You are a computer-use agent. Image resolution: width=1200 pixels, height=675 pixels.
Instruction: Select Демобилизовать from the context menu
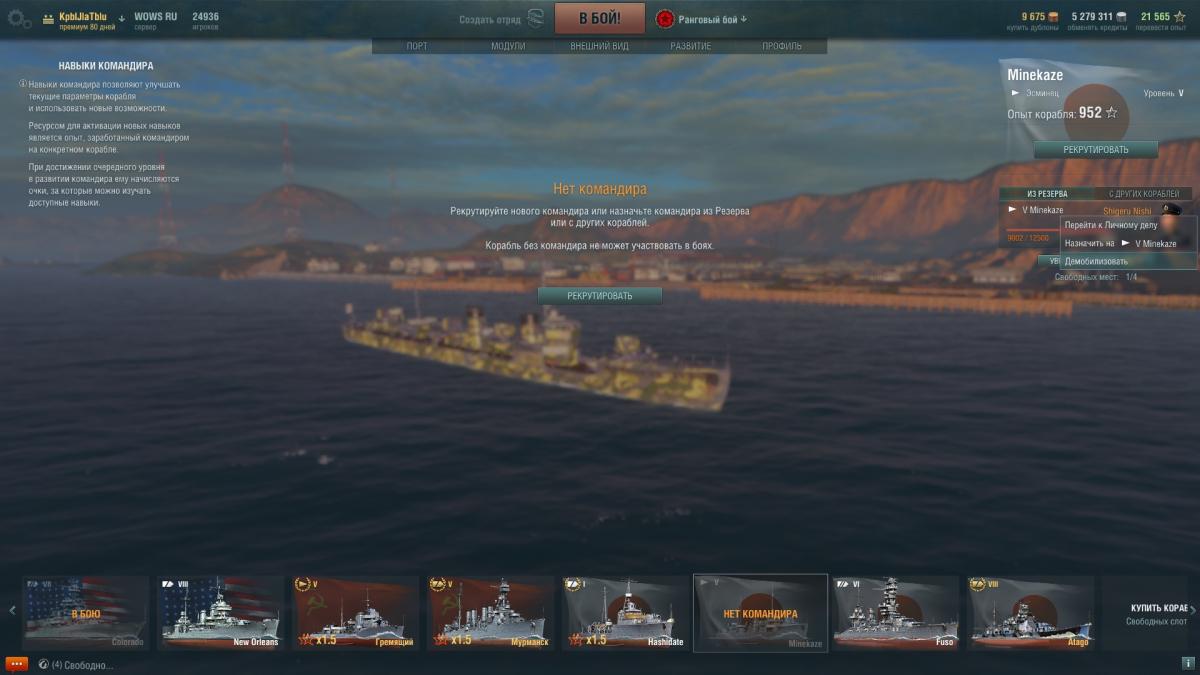click(1129, 261)
